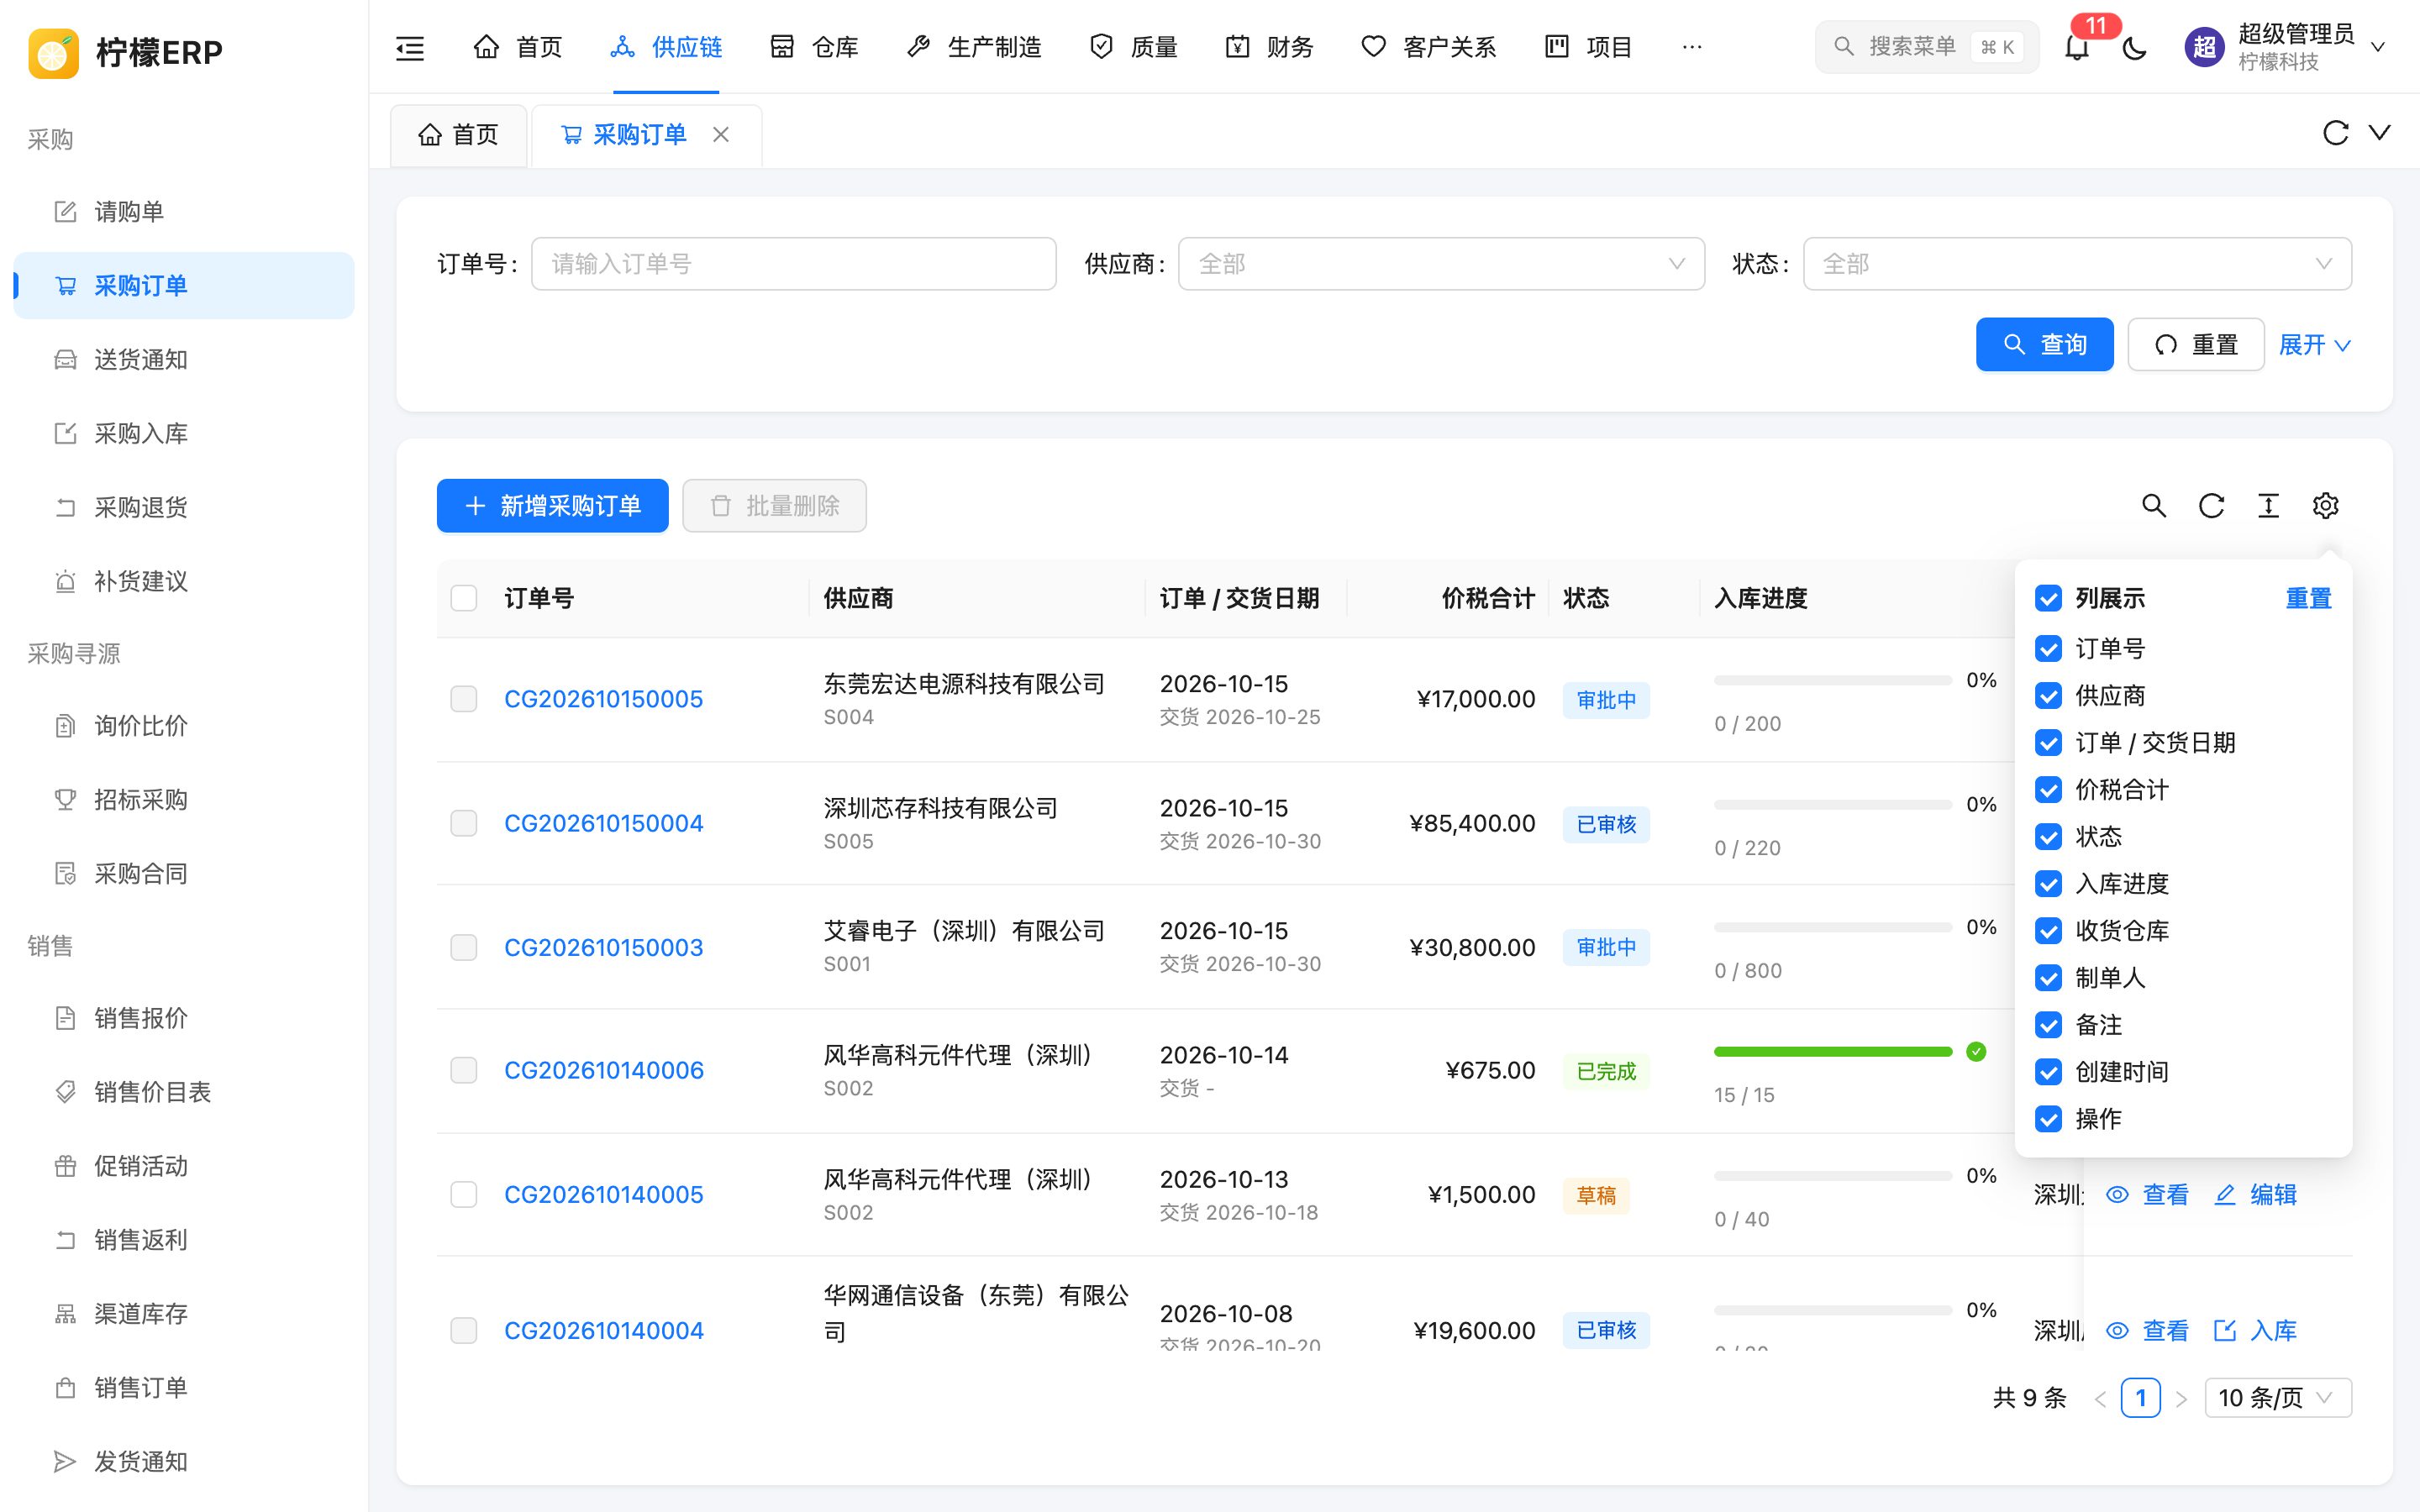
Task: Uncheck the 供应商 column checkbox
Action: [2048, 696]
